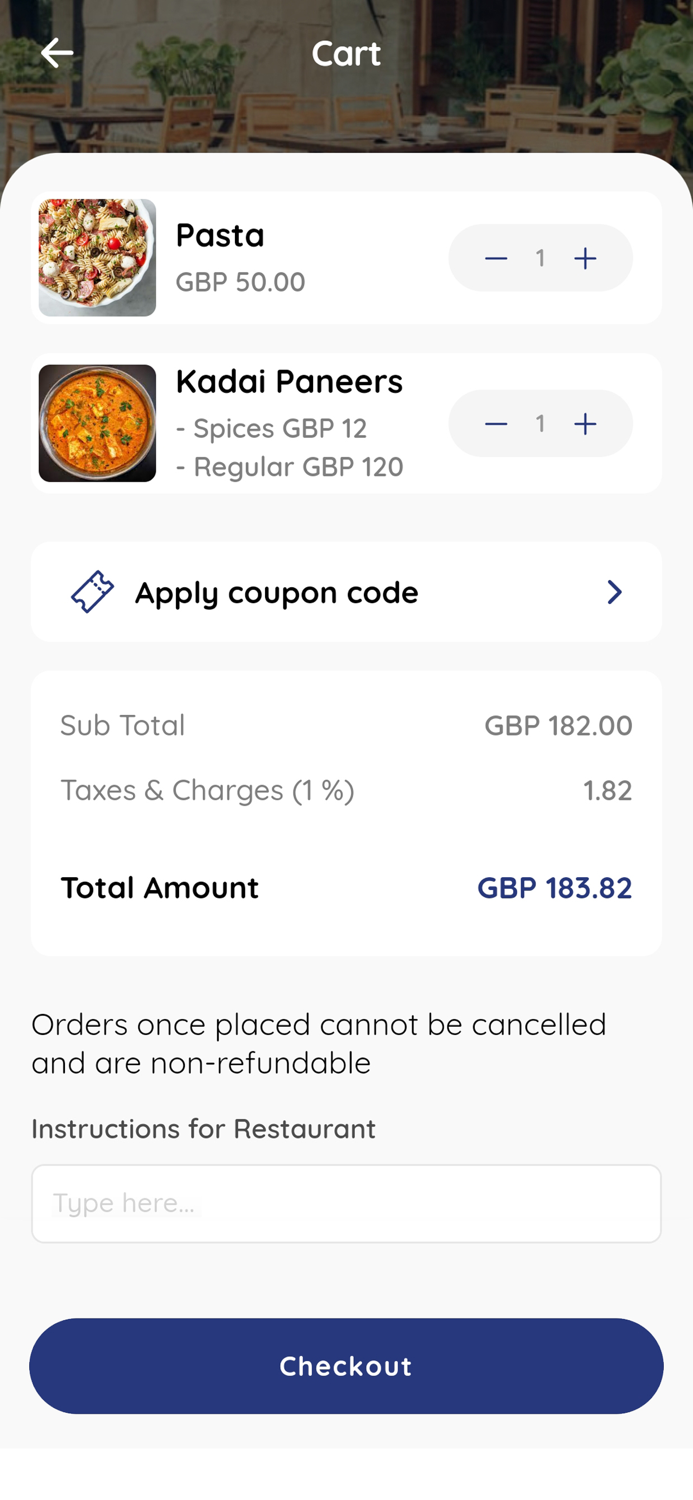Click the coupon ticket icon
Screen dimensions: 693x1500
[91, 591]
